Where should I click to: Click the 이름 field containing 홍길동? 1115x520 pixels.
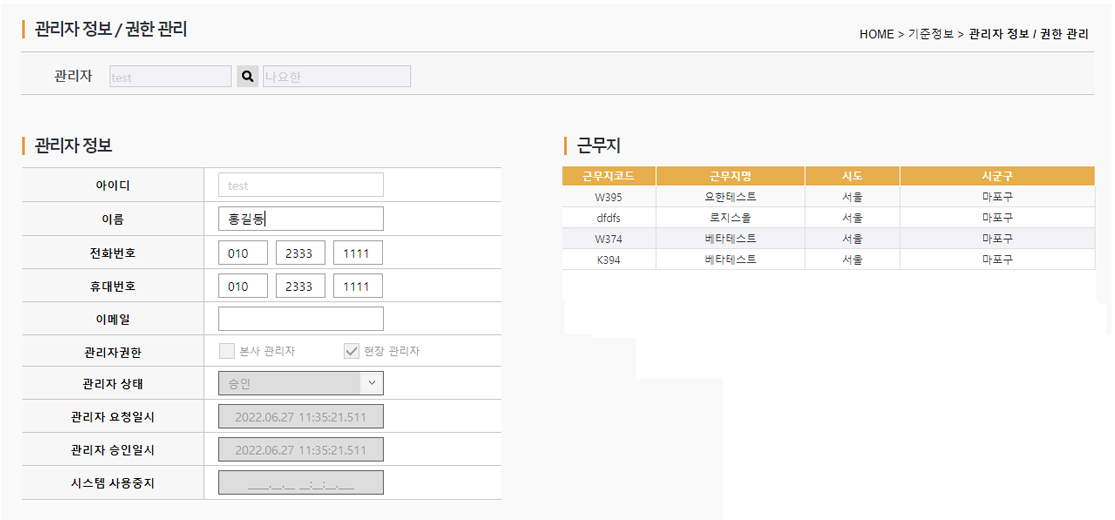(300, 219)
